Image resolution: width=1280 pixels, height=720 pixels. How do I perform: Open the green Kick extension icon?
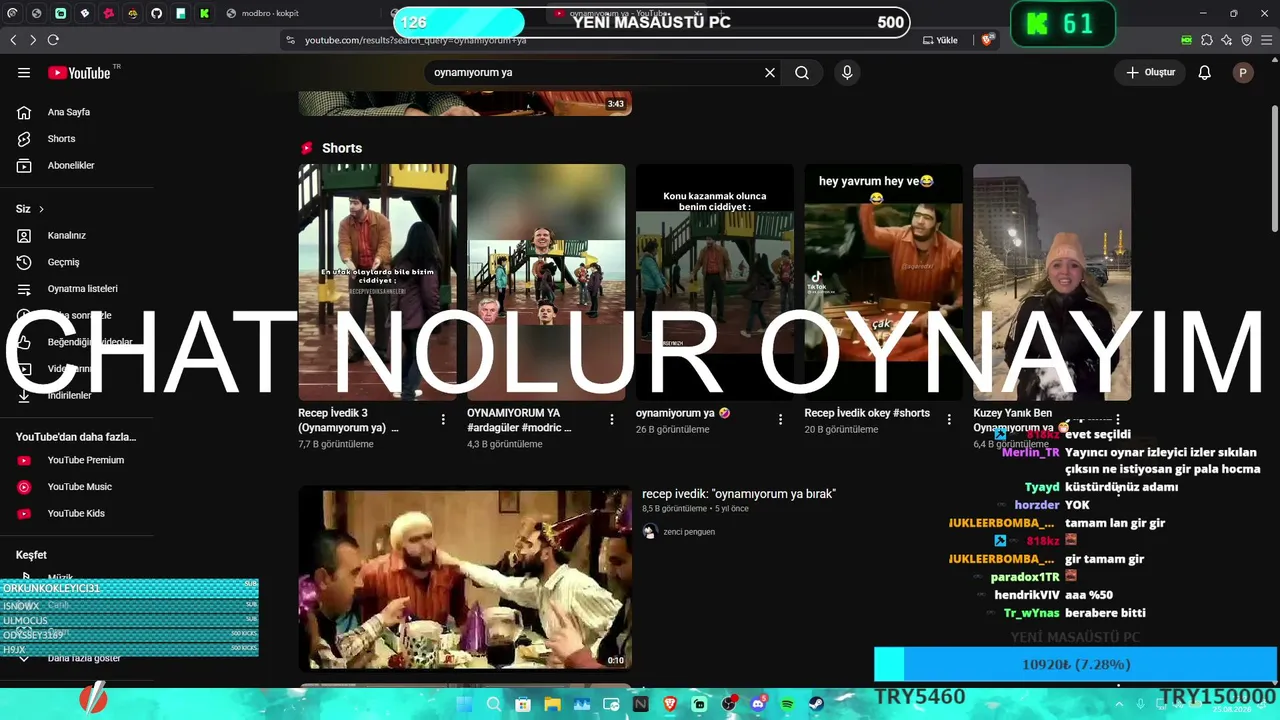click(x=1187, y=40)
